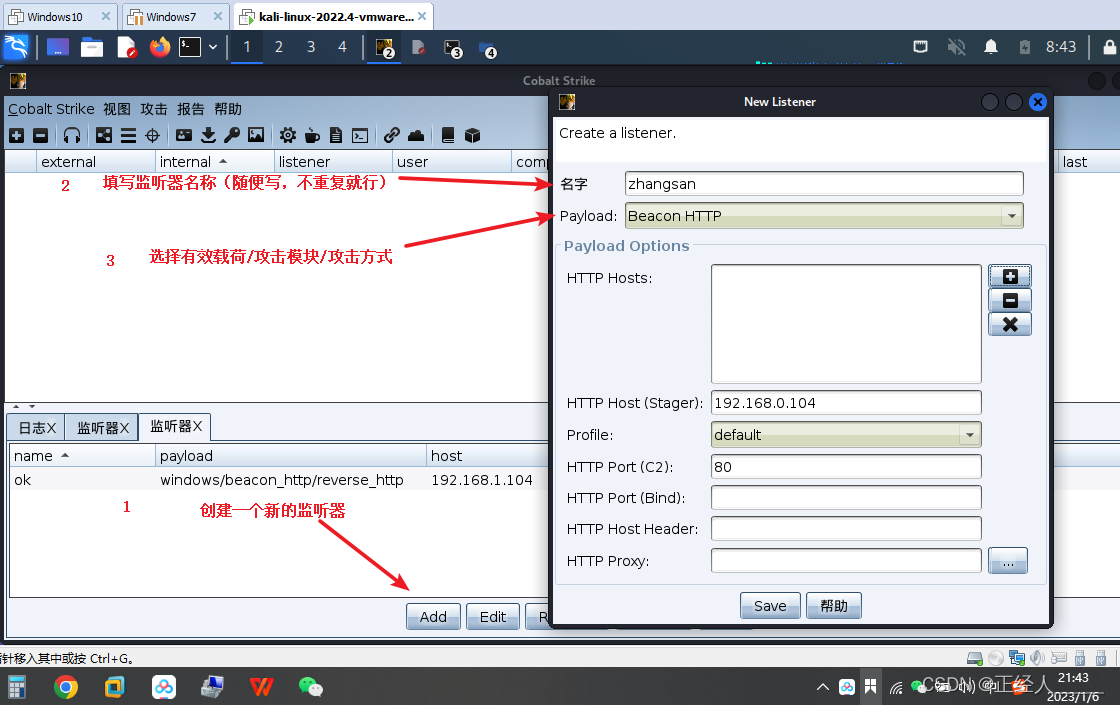Add an HTTP host with plus button

tap(1009, 276)
